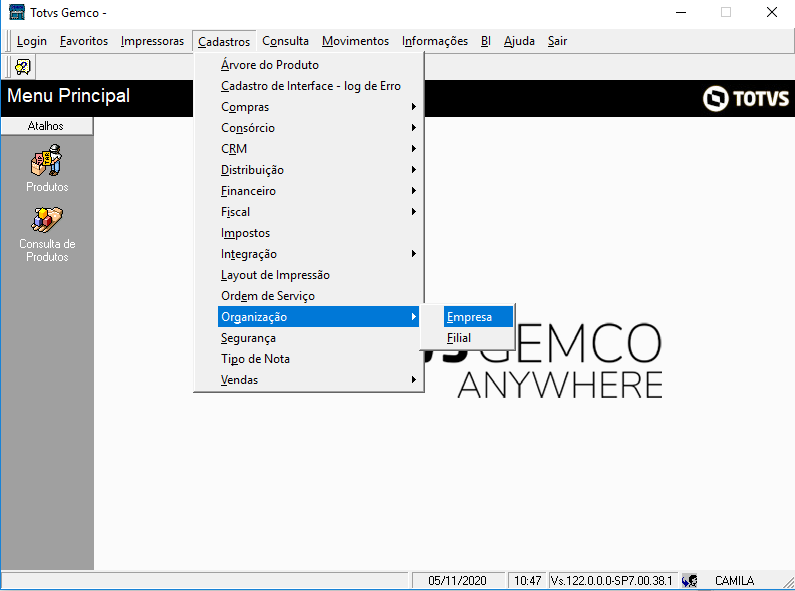The width and height of the screenshot is (795, 591).
Task: Open the Ajuda menu
Action: tap(519, 41)
